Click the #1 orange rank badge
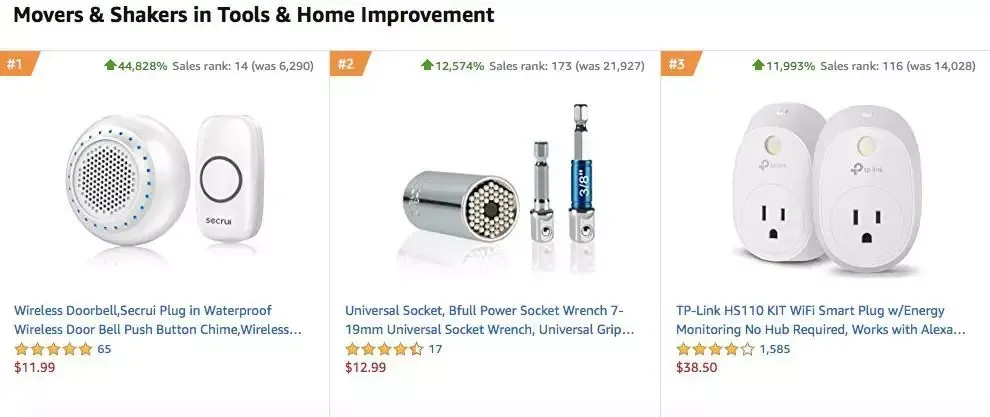The width and height of the screenshot is (990, 417). (x=18, y=64)
